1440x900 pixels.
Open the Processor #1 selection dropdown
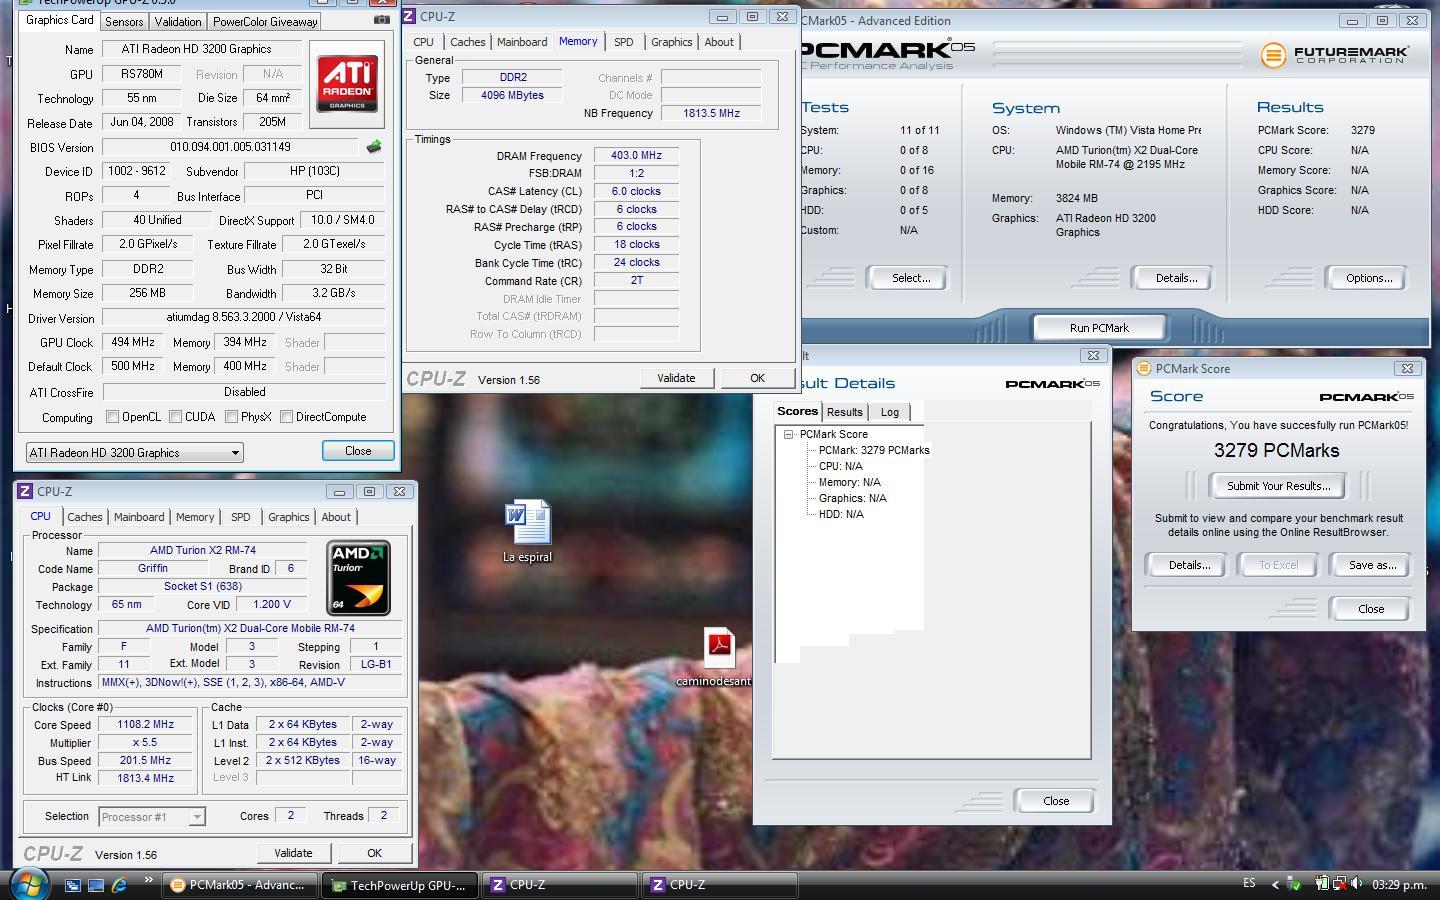pos(152,817)
